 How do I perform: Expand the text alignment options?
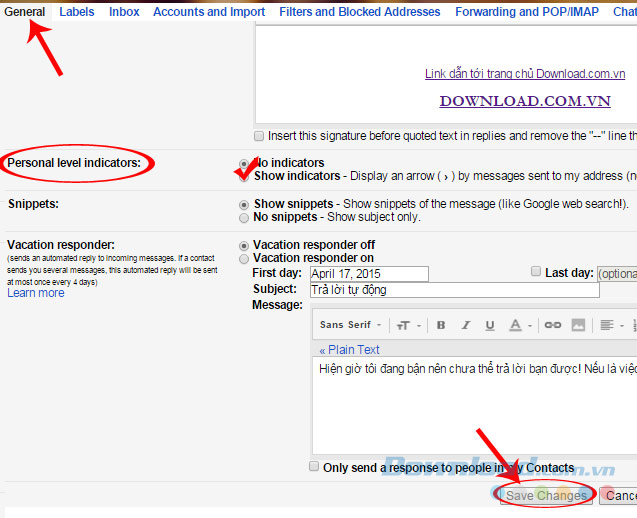pos(610,325)
